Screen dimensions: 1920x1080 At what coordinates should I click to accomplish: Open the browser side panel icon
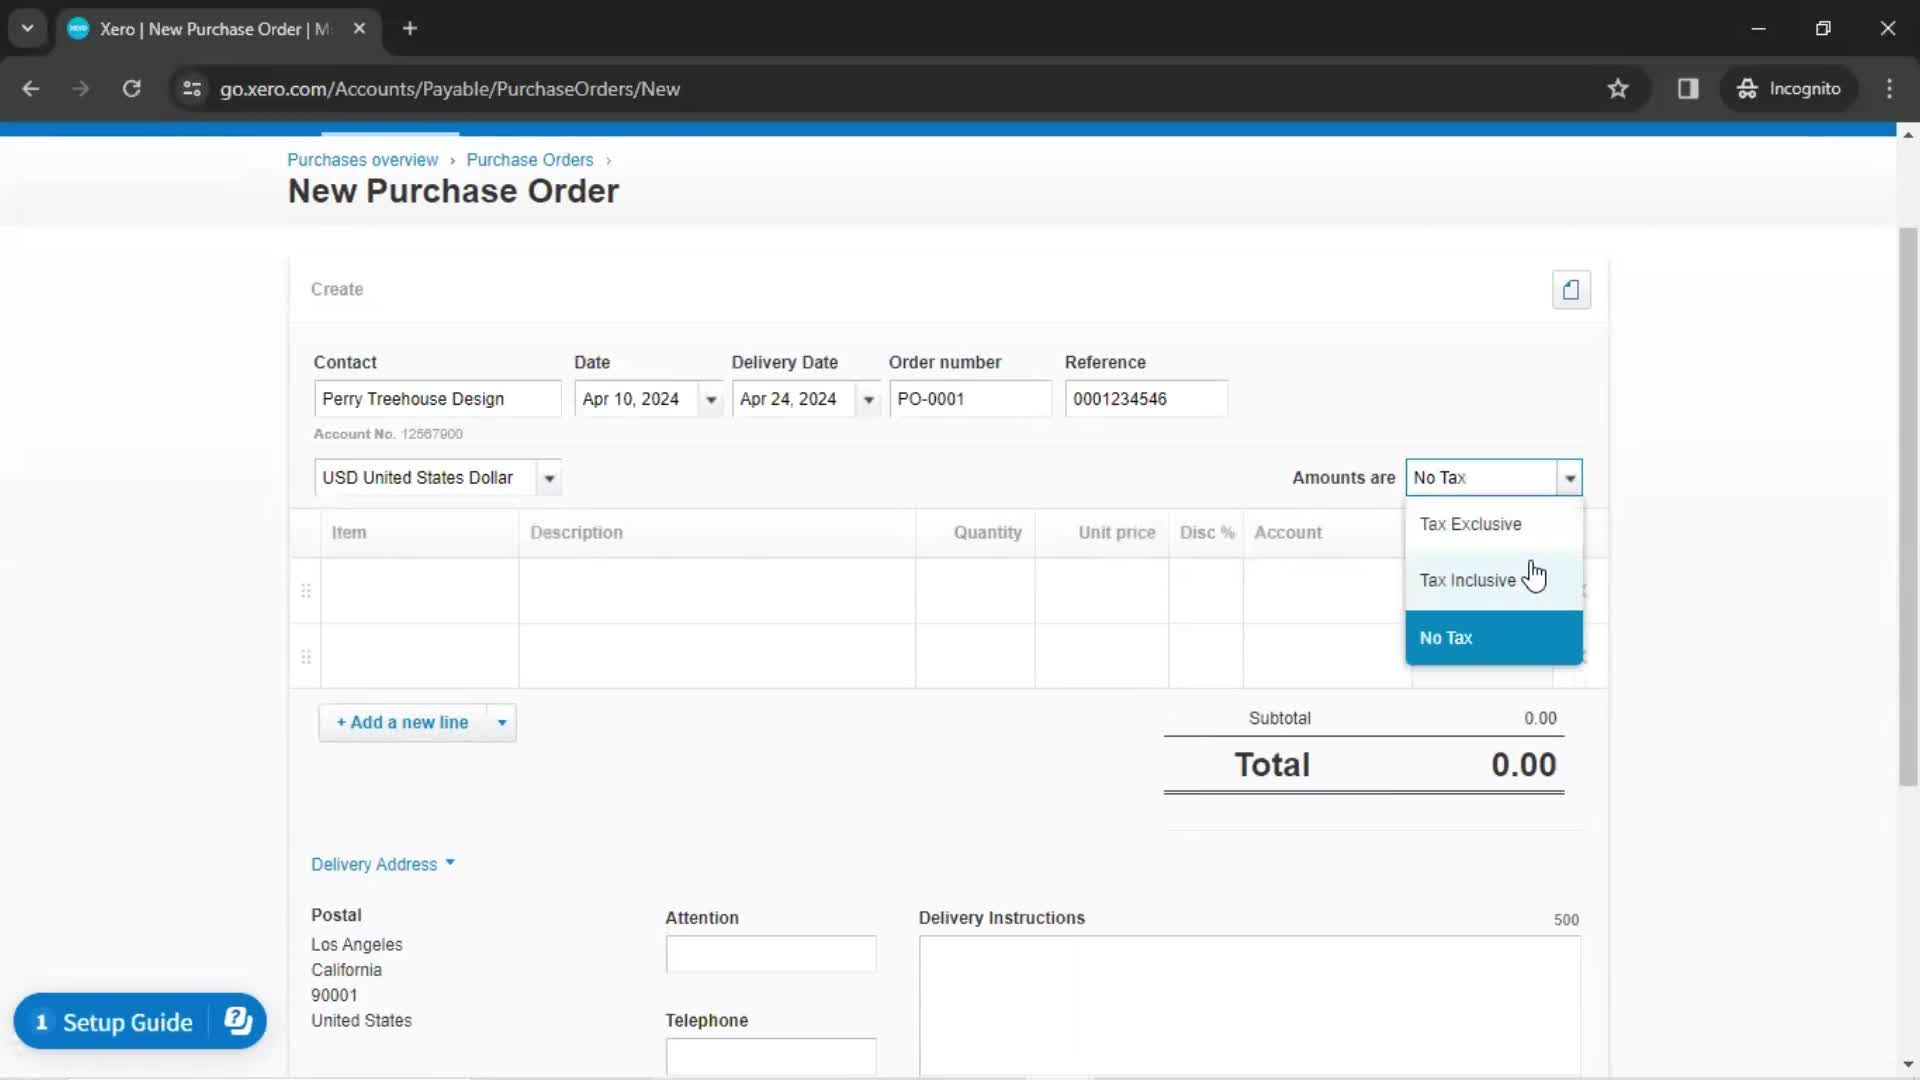(1688, 89)
